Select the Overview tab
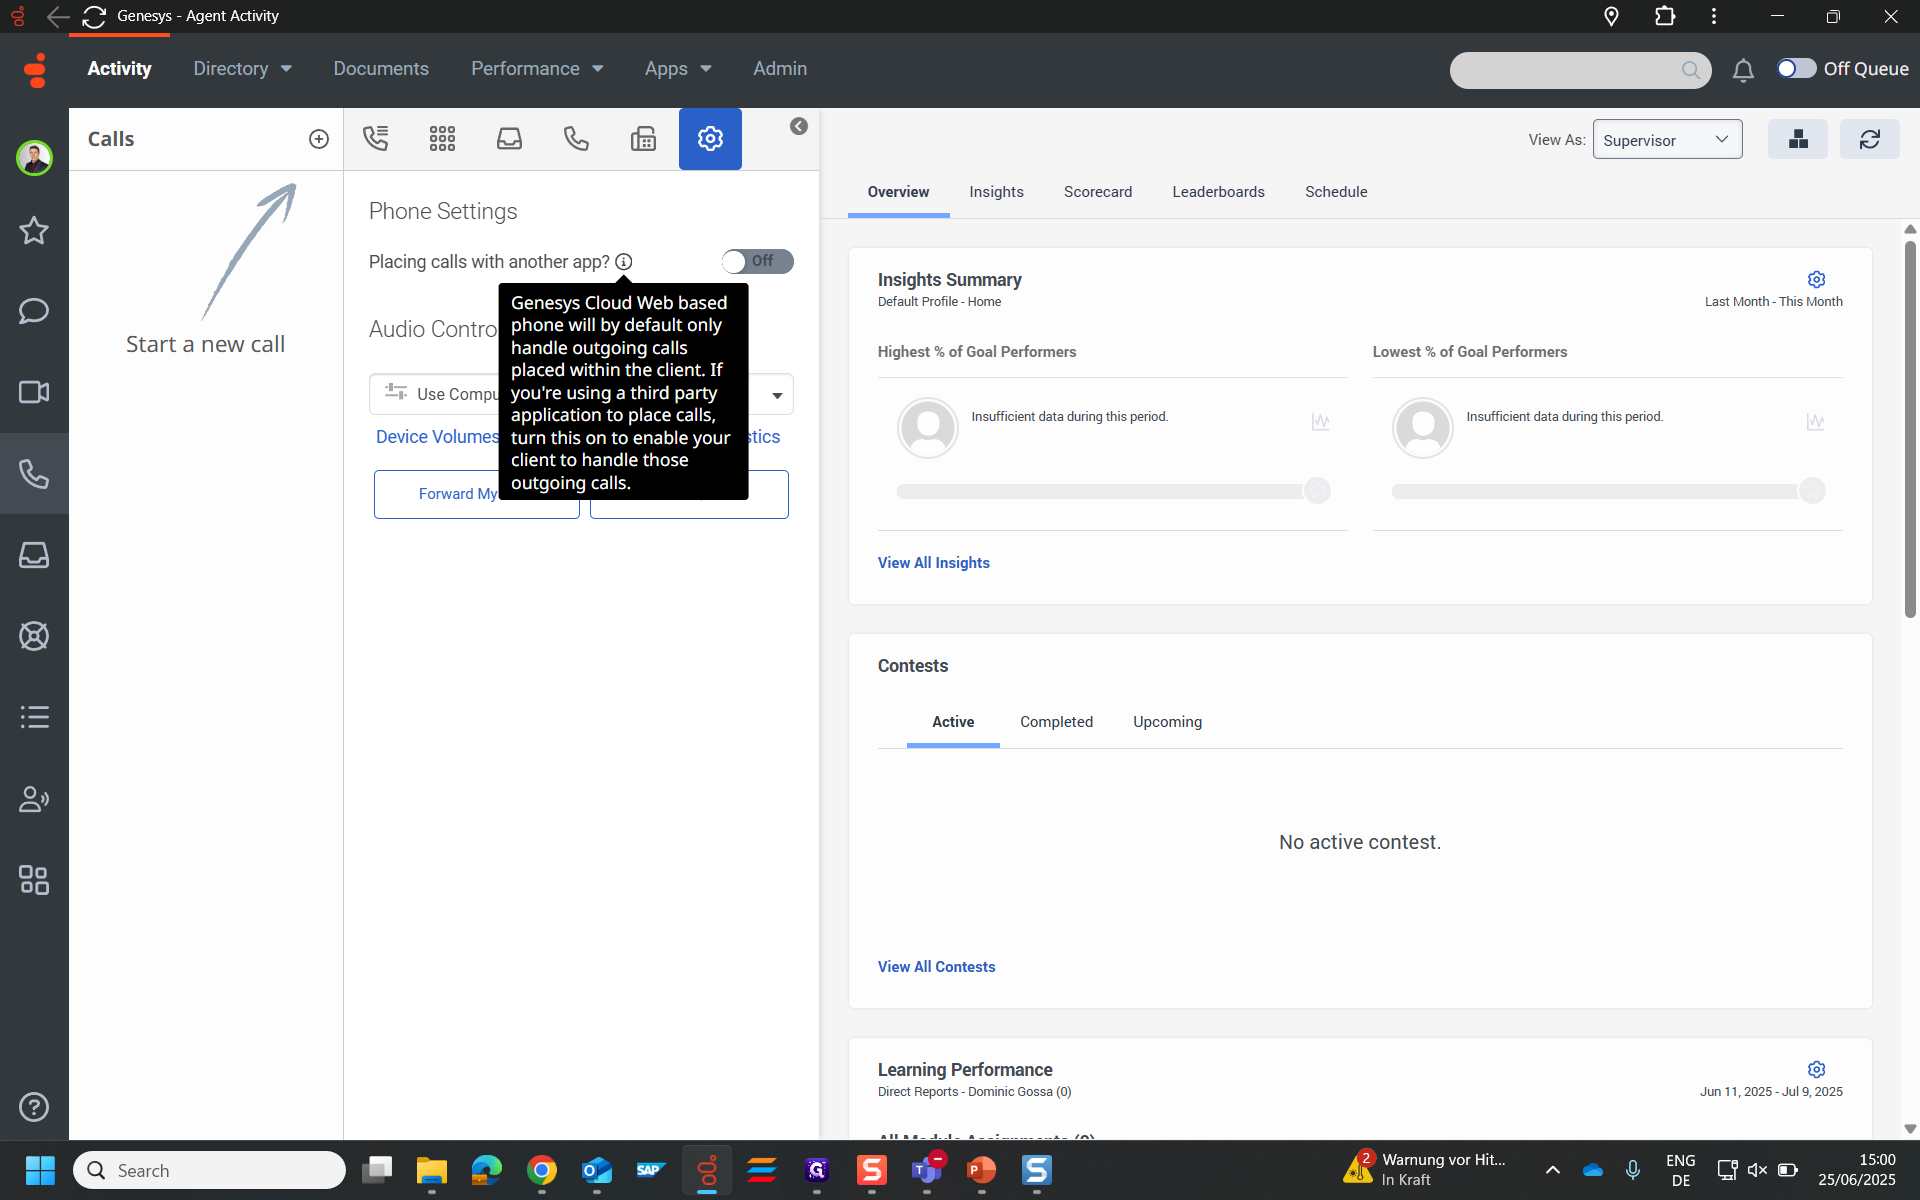Image resolution: width=1920 pixels, height=1200 pixels. tap(898, 192)
